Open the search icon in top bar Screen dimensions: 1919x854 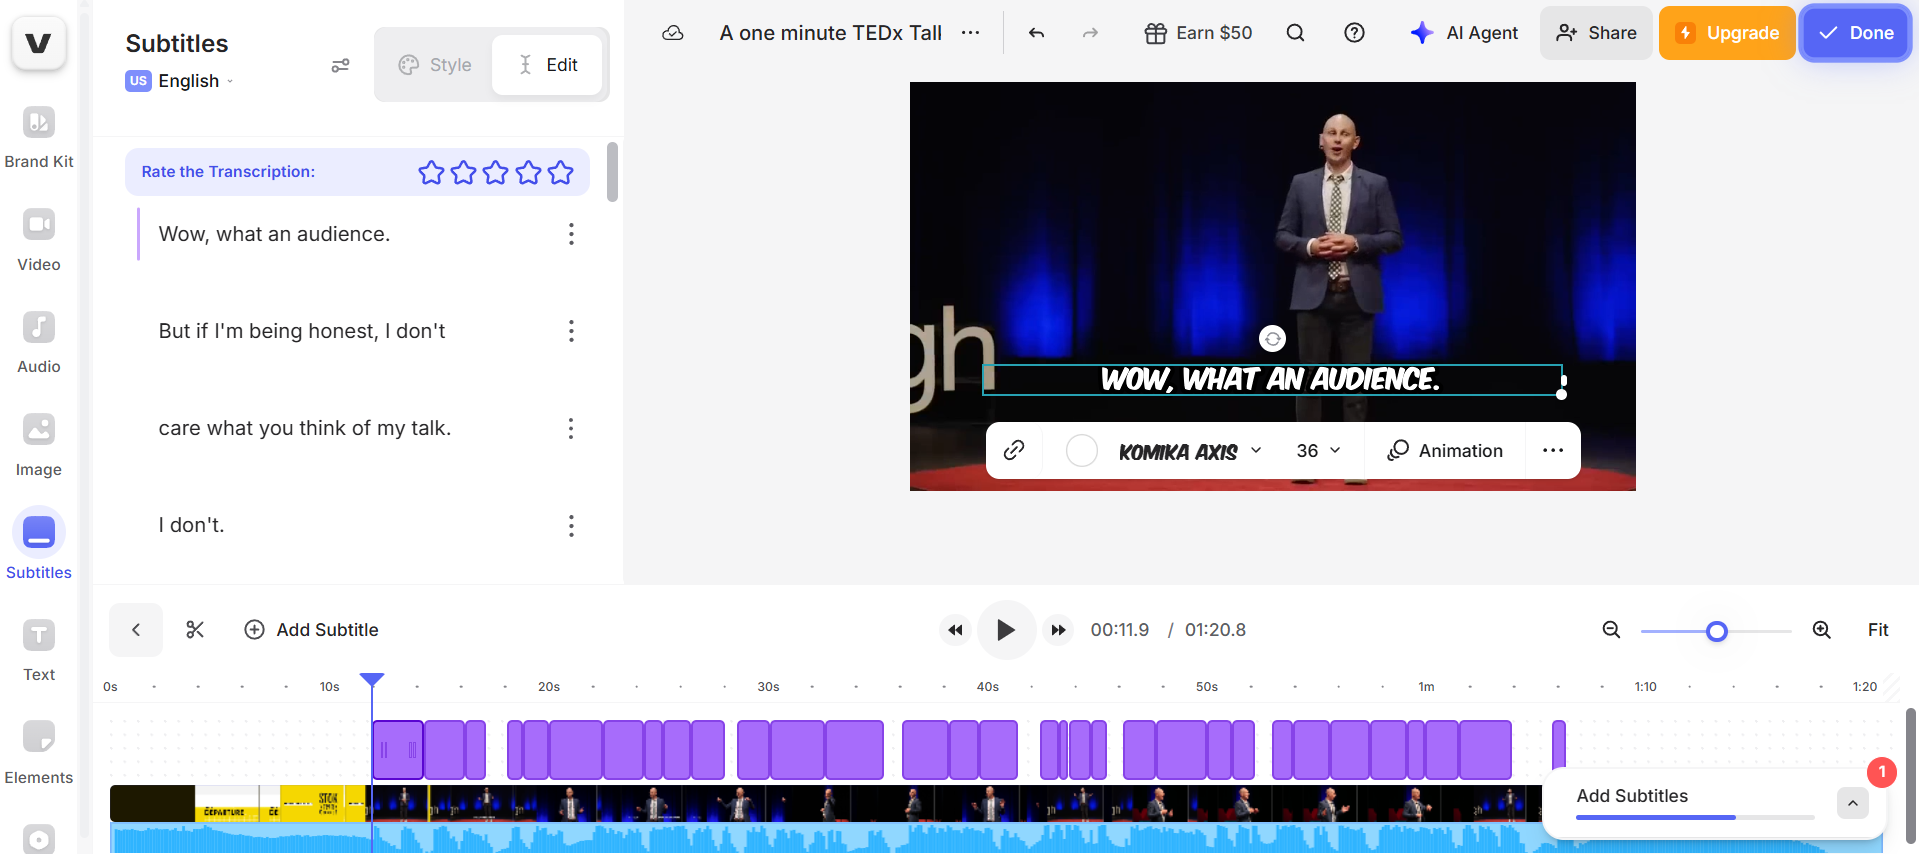point(1295,33)
